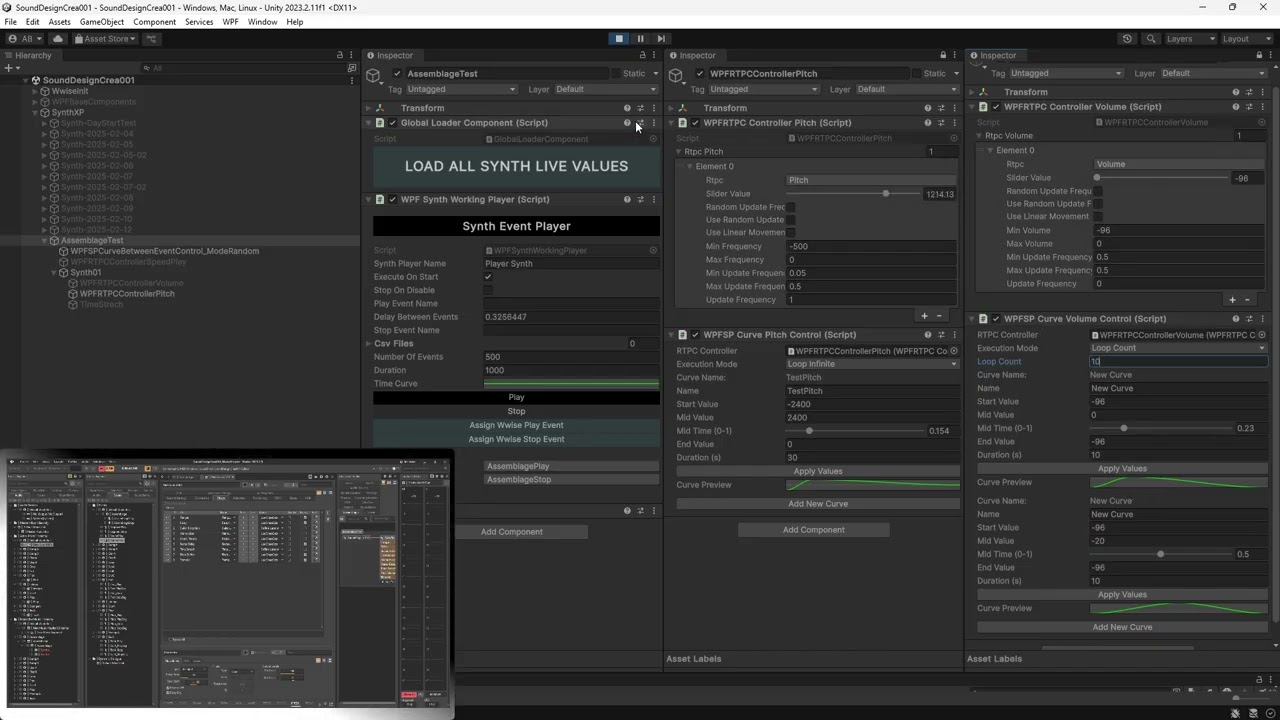This screenshot has width=1280, height=720.
Task: Lock the first Inspector showing AssemblageTest
Action: click(x=642, y=55)
